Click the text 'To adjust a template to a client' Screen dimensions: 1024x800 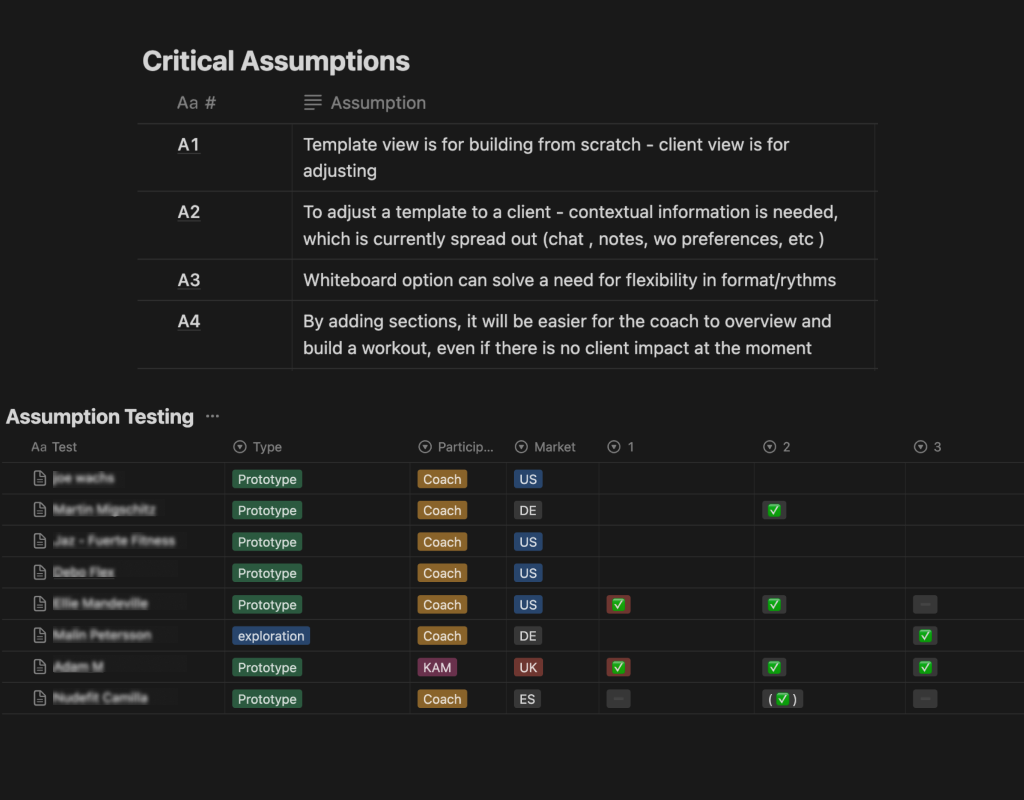427,212
